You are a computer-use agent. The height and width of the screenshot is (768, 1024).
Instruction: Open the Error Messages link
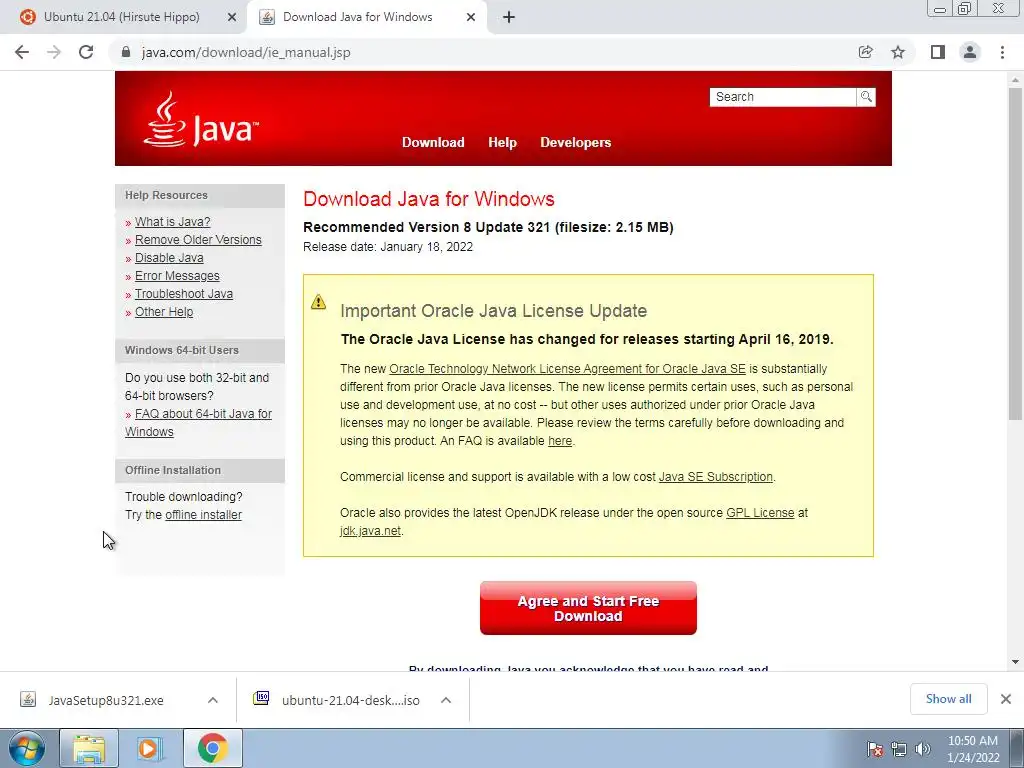tap(177, 276)
